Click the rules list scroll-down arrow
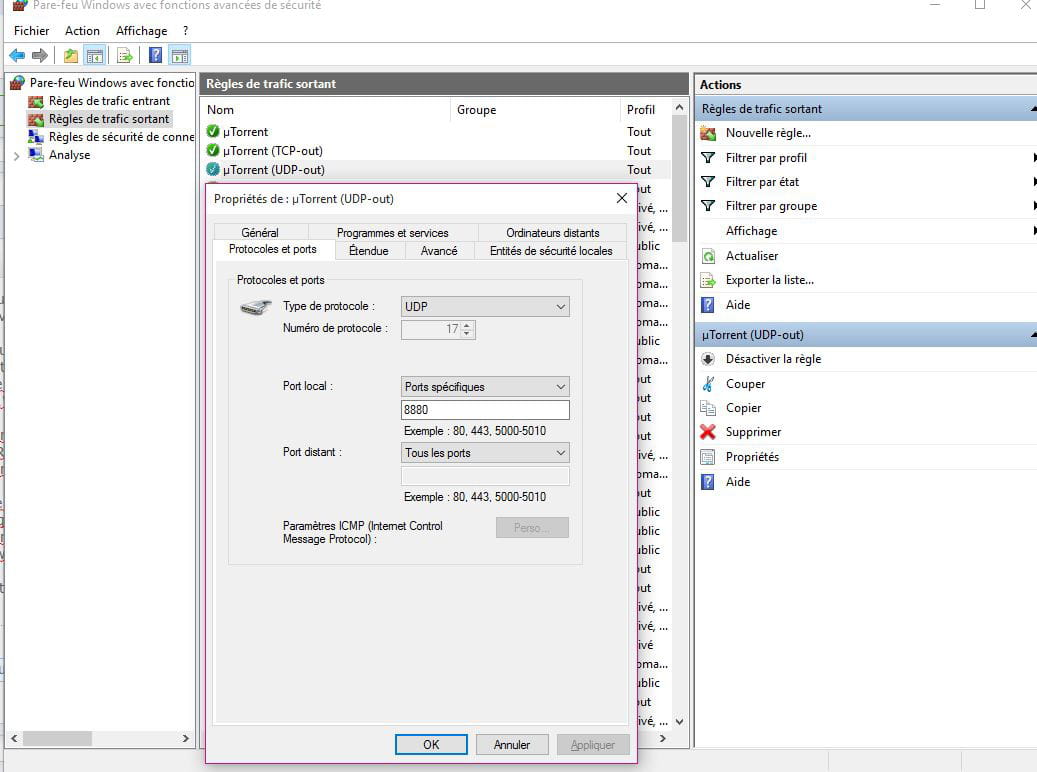This screenshot has width=1037, height=772. click(x=679, y=722)
